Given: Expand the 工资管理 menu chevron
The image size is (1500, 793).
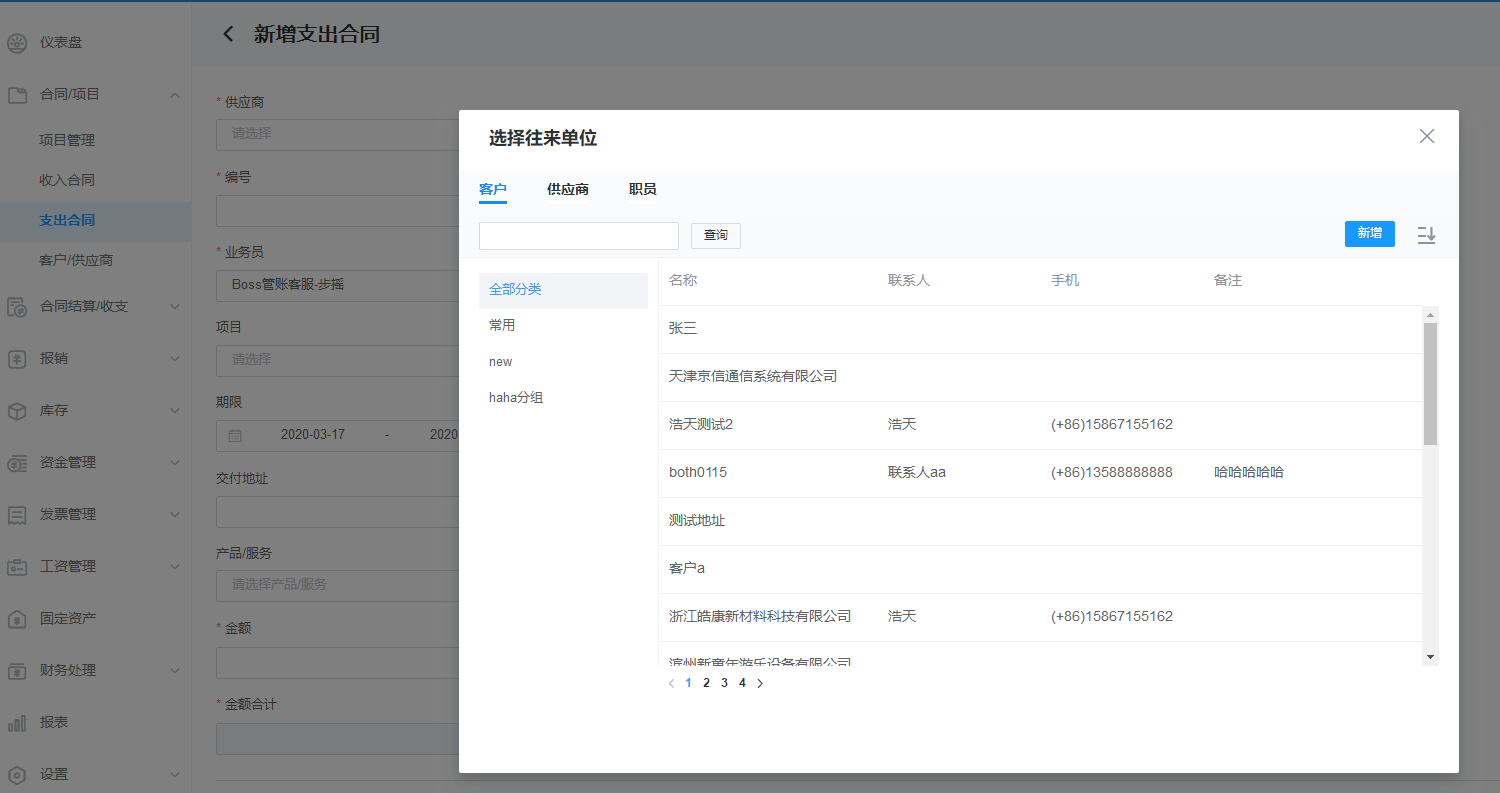Looking at the screenshot, I should click(175, 567).
